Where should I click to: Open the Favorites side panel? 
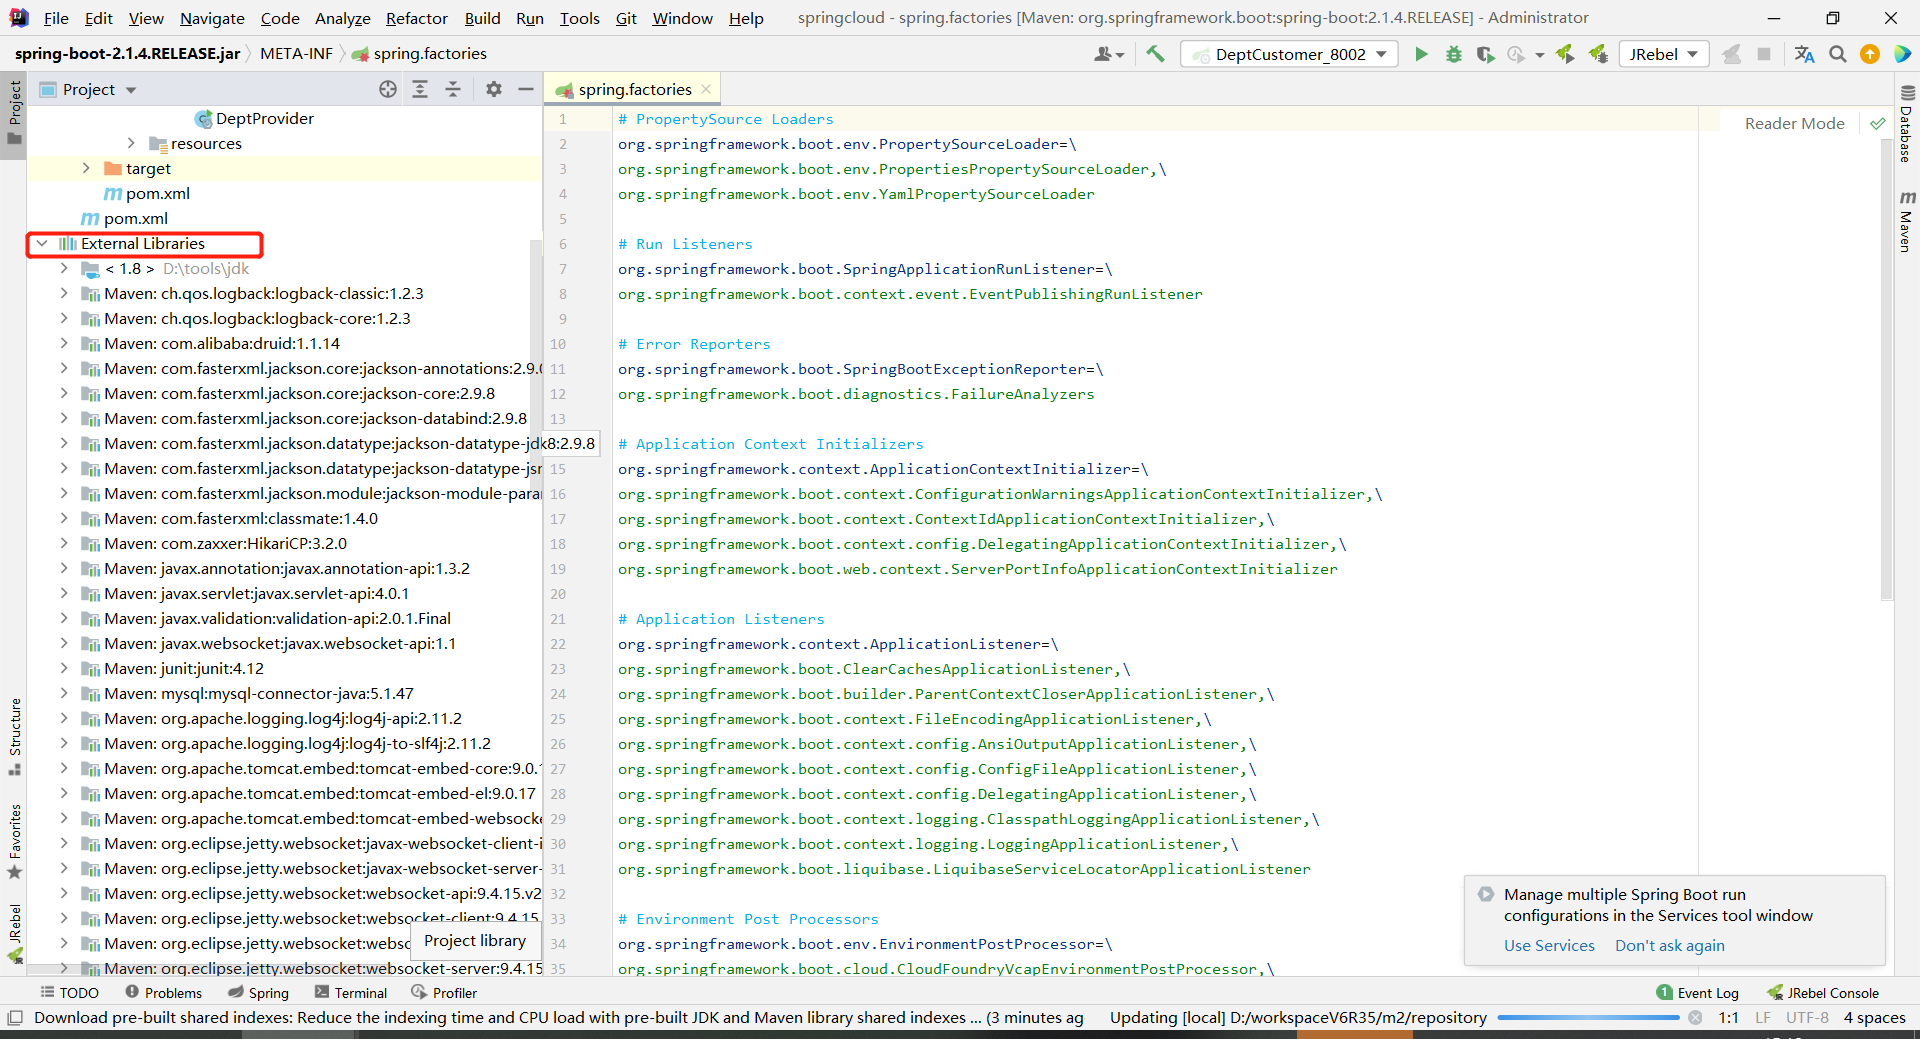click(14, 842)
